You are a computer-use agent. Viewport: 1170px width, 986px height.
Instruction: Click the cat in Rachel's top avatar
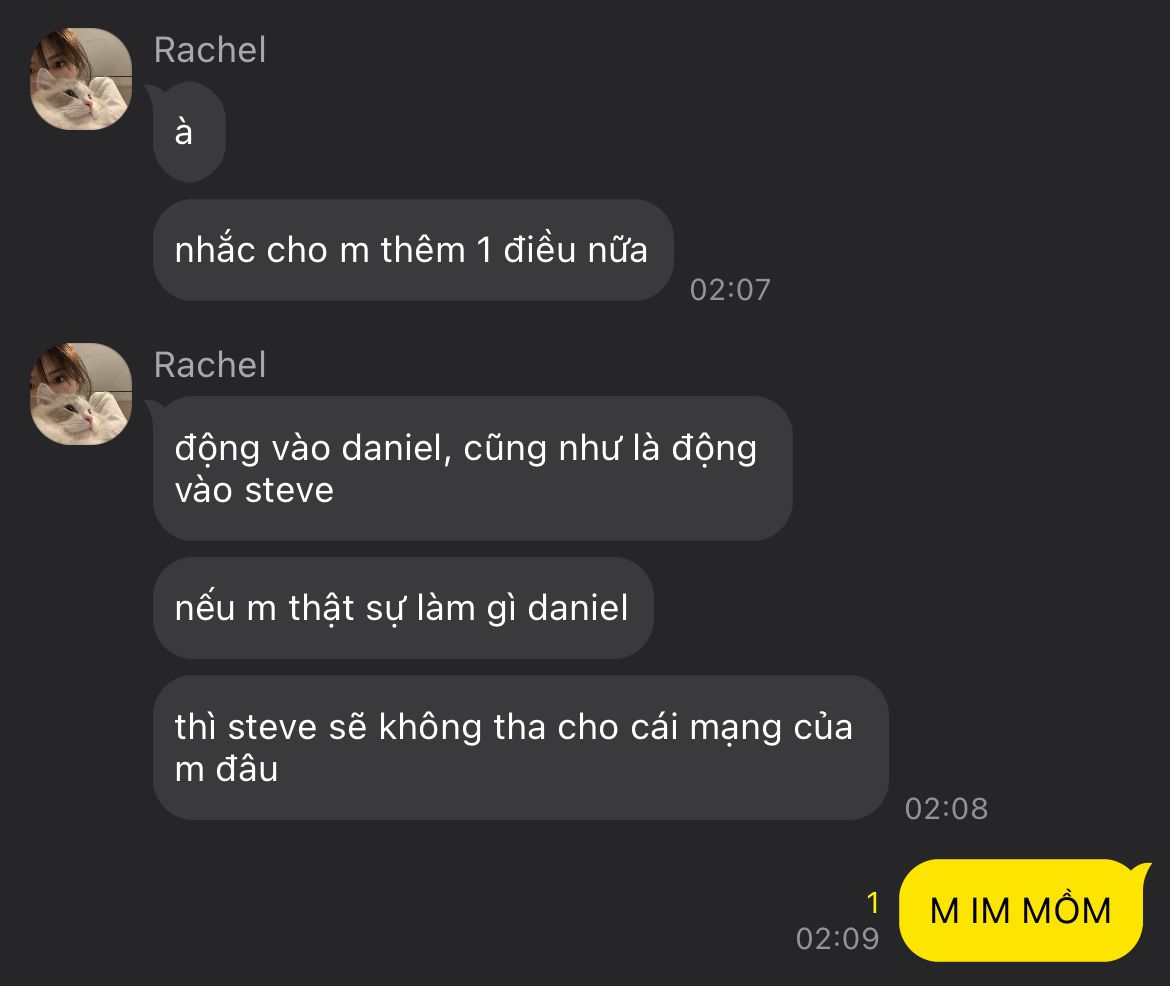75,101
